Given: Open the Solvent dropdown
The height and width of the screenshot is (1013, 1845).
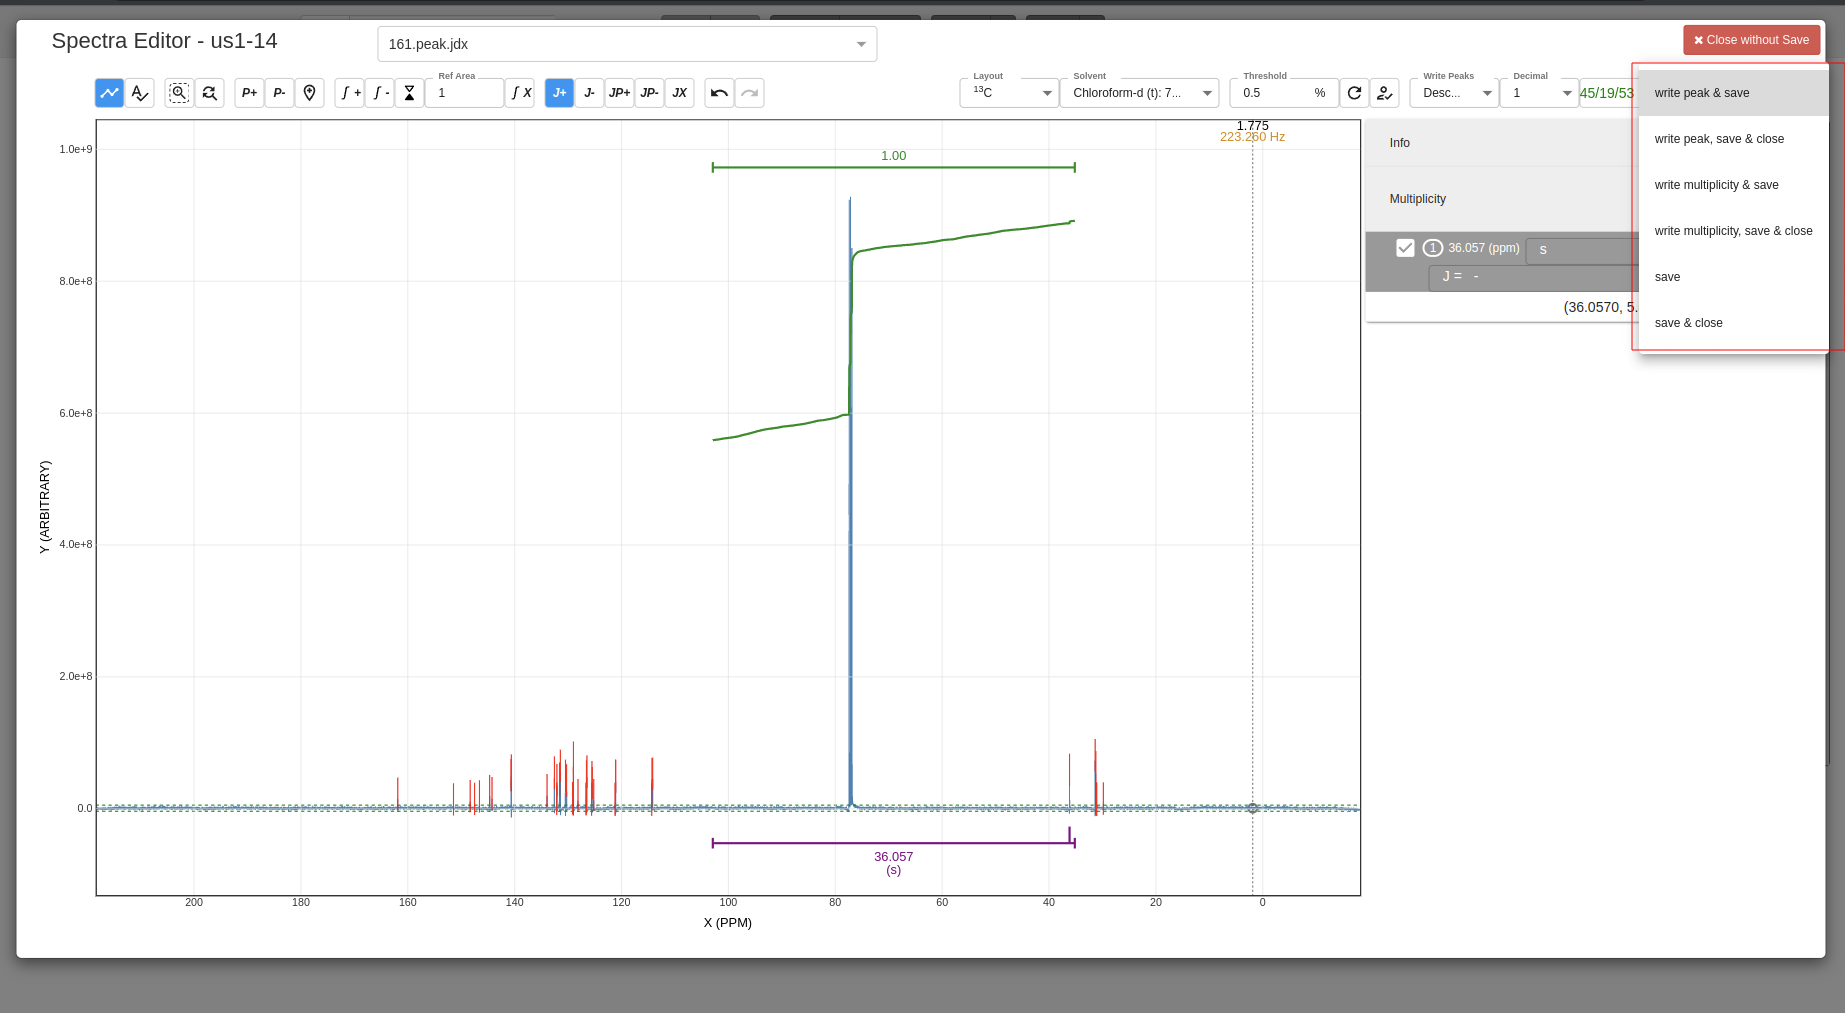Looking at the screenshot, I should (1140, 92).
